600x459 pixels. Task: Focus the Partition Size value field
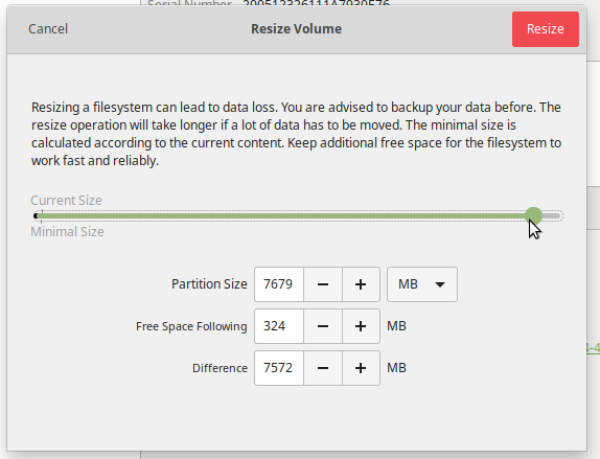[278, 285]
